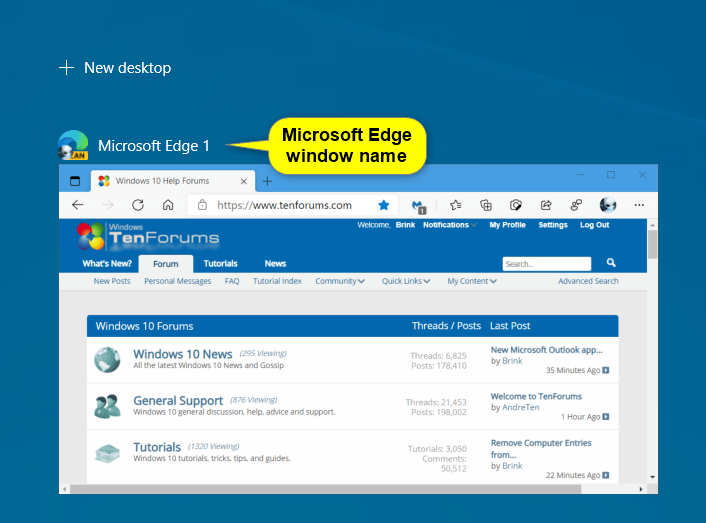Image resolution: width=706 pixels, height=523 pixels.
Task: View site information lock icon
Action: [x=202, y=205]
